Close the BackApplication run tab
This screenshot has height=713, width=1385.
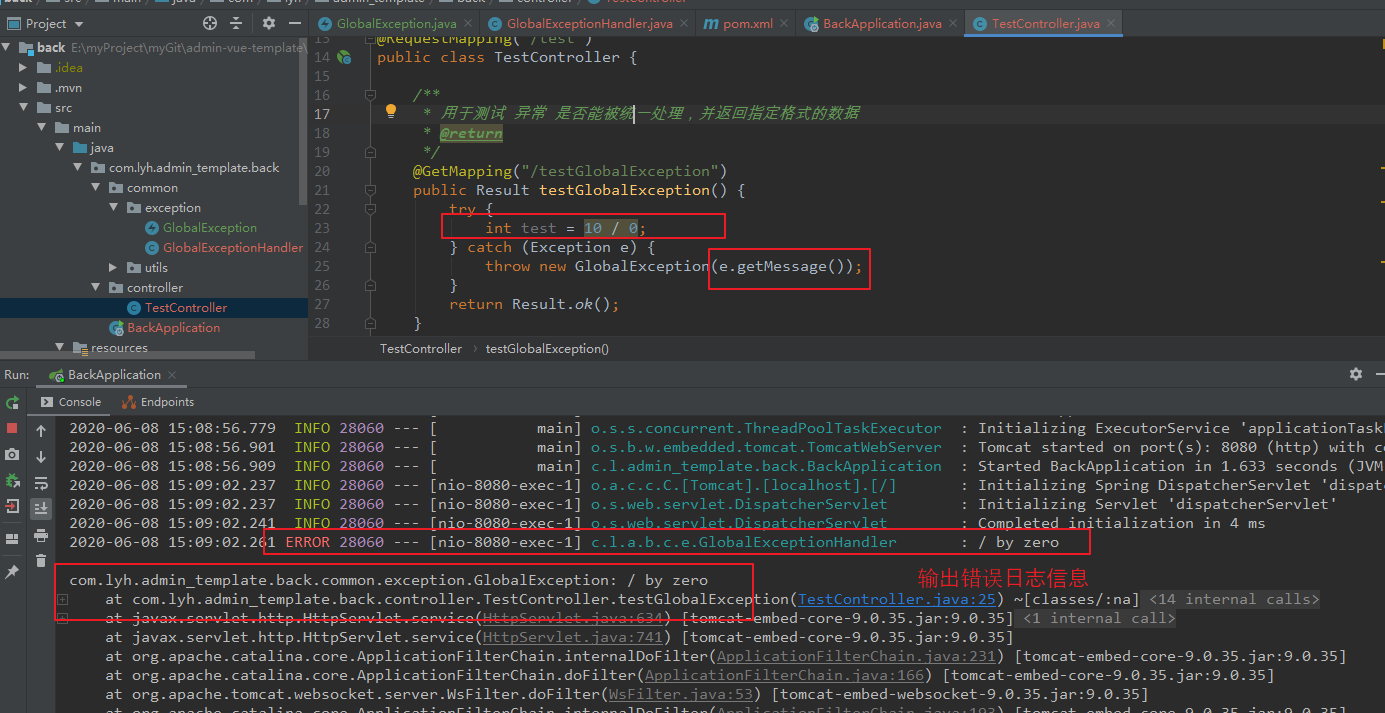coord(173,375)
